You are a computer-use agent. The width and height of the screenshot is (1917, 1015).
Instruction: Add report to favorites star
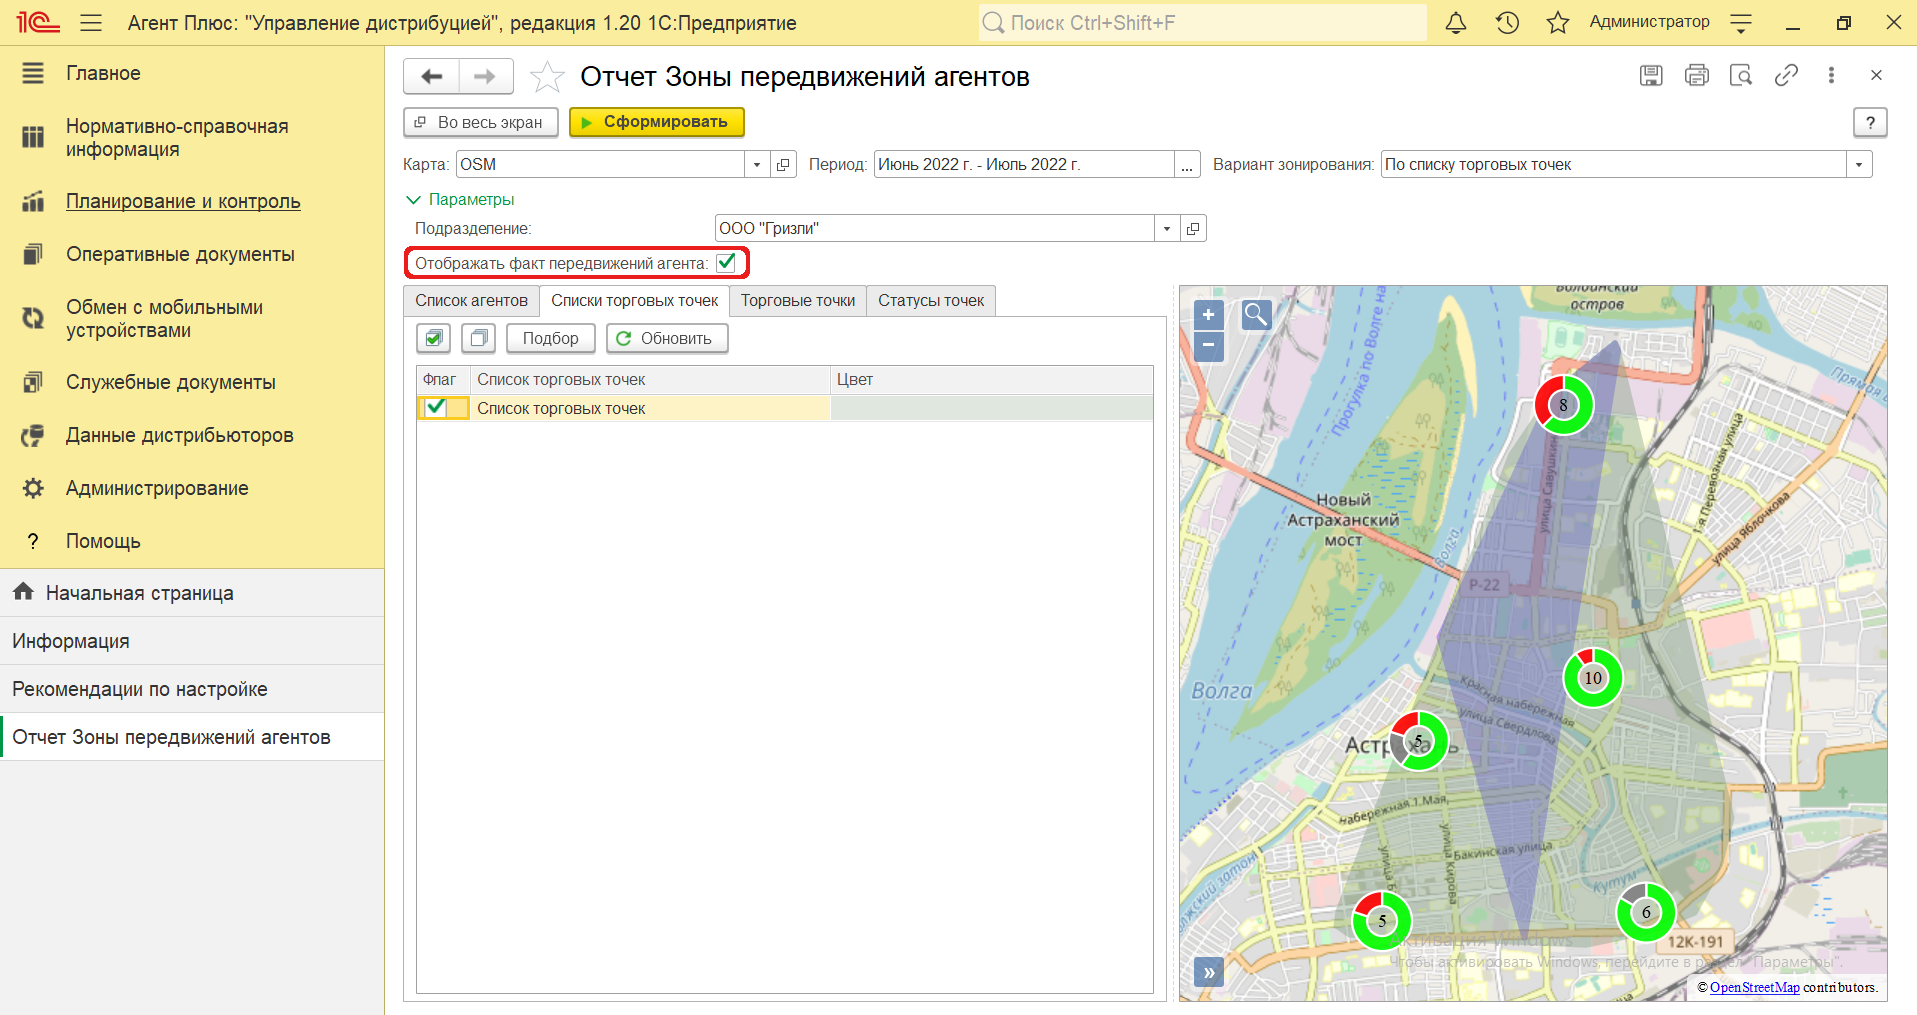click(x=547, y=76)
